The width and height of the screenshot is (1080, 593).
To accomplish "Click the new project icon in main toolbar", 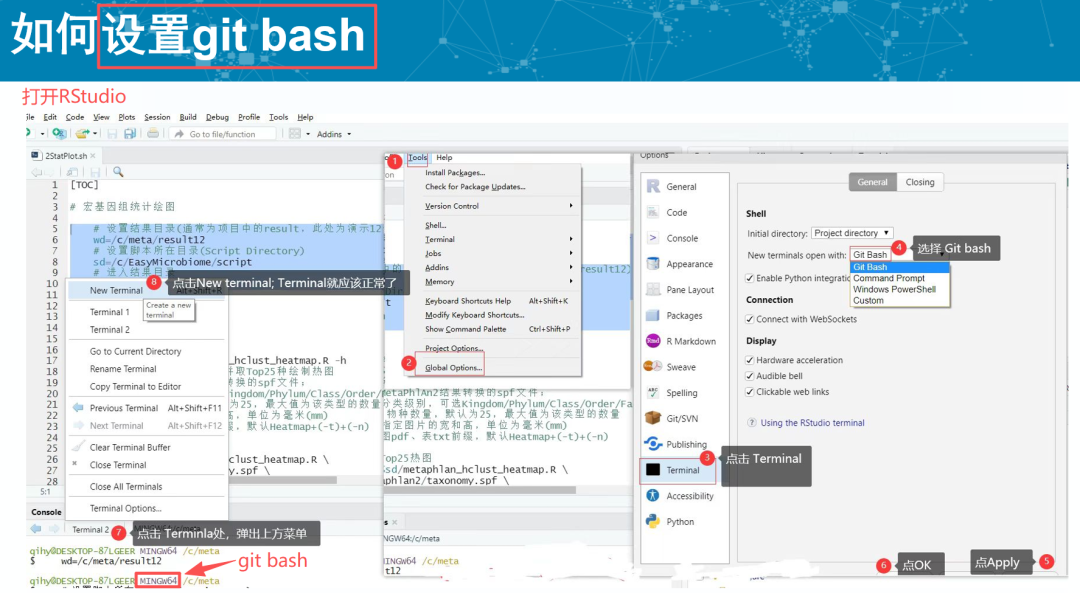I will tap(59, 134).
